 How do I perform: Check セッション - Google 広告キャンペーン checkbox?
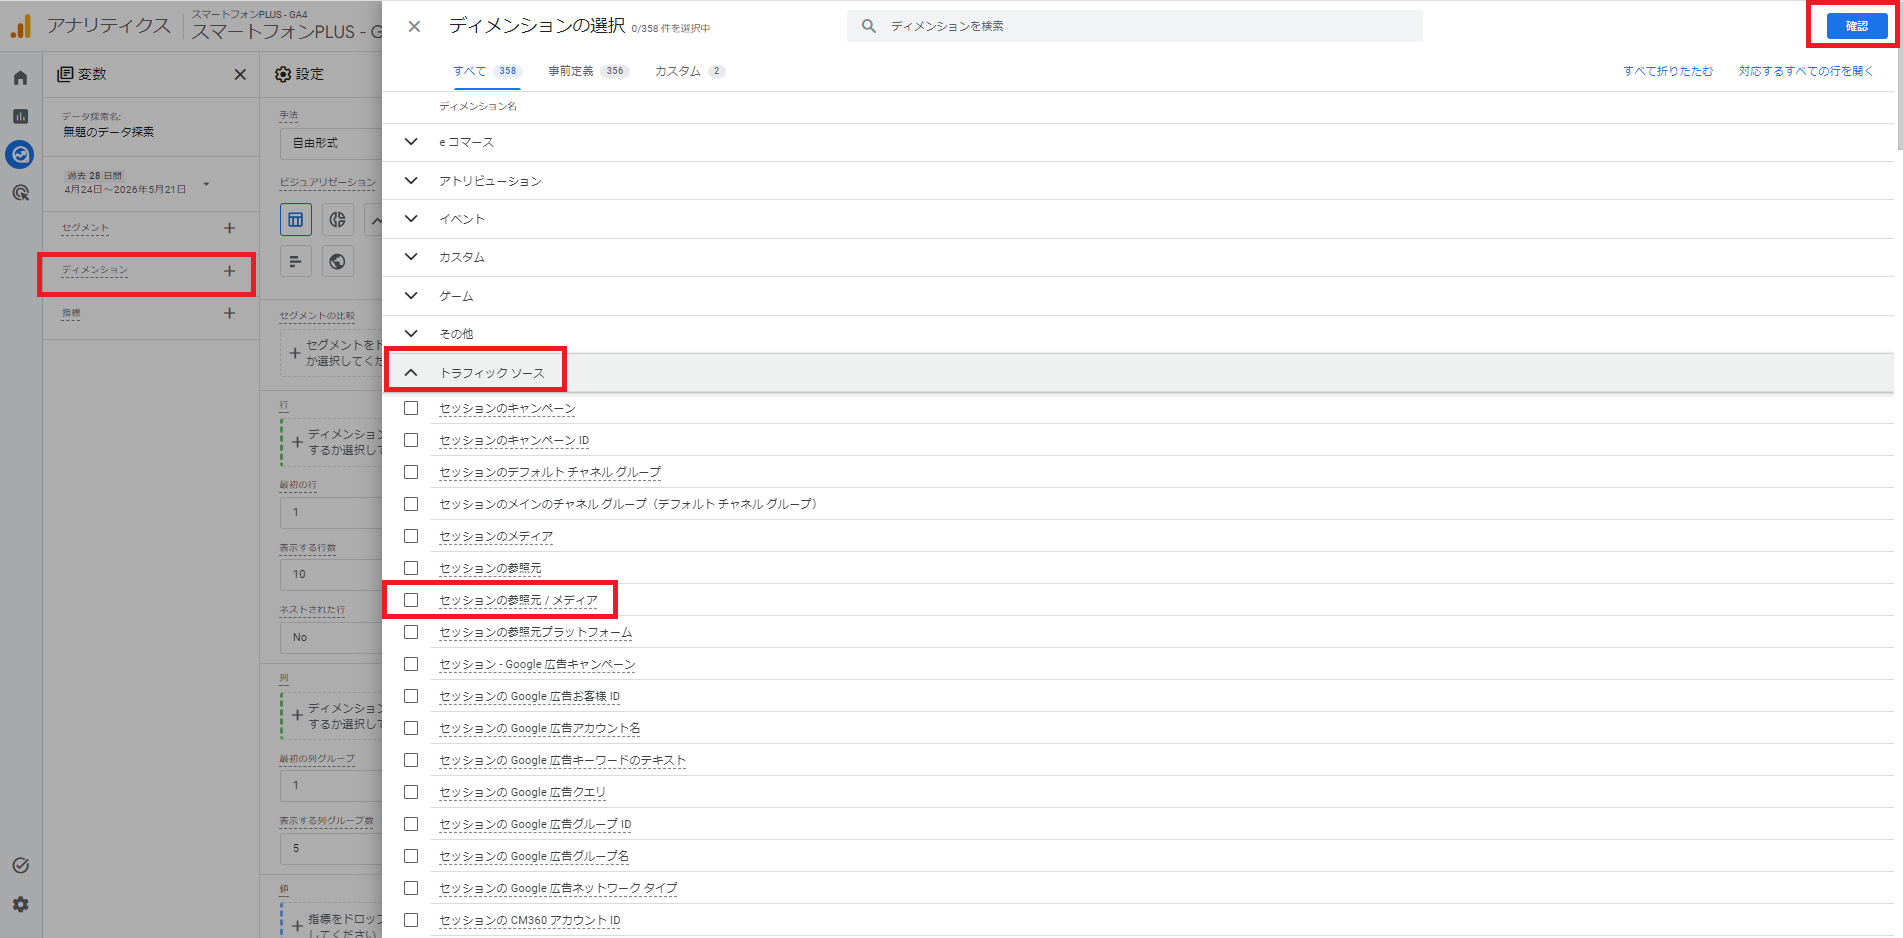point(411,664)
